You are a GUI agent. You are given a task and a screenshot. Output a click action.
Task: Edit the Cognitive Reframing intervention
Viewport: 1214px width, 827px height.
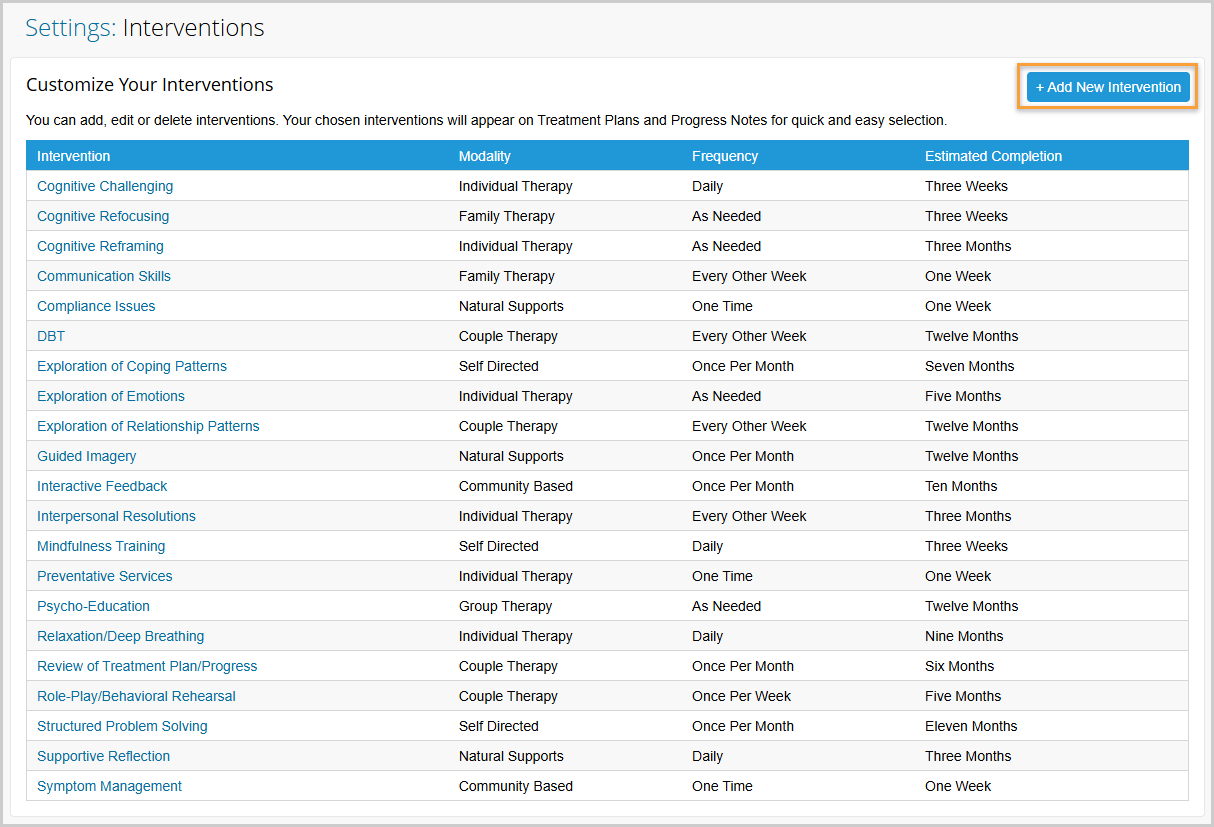[100, 246]
